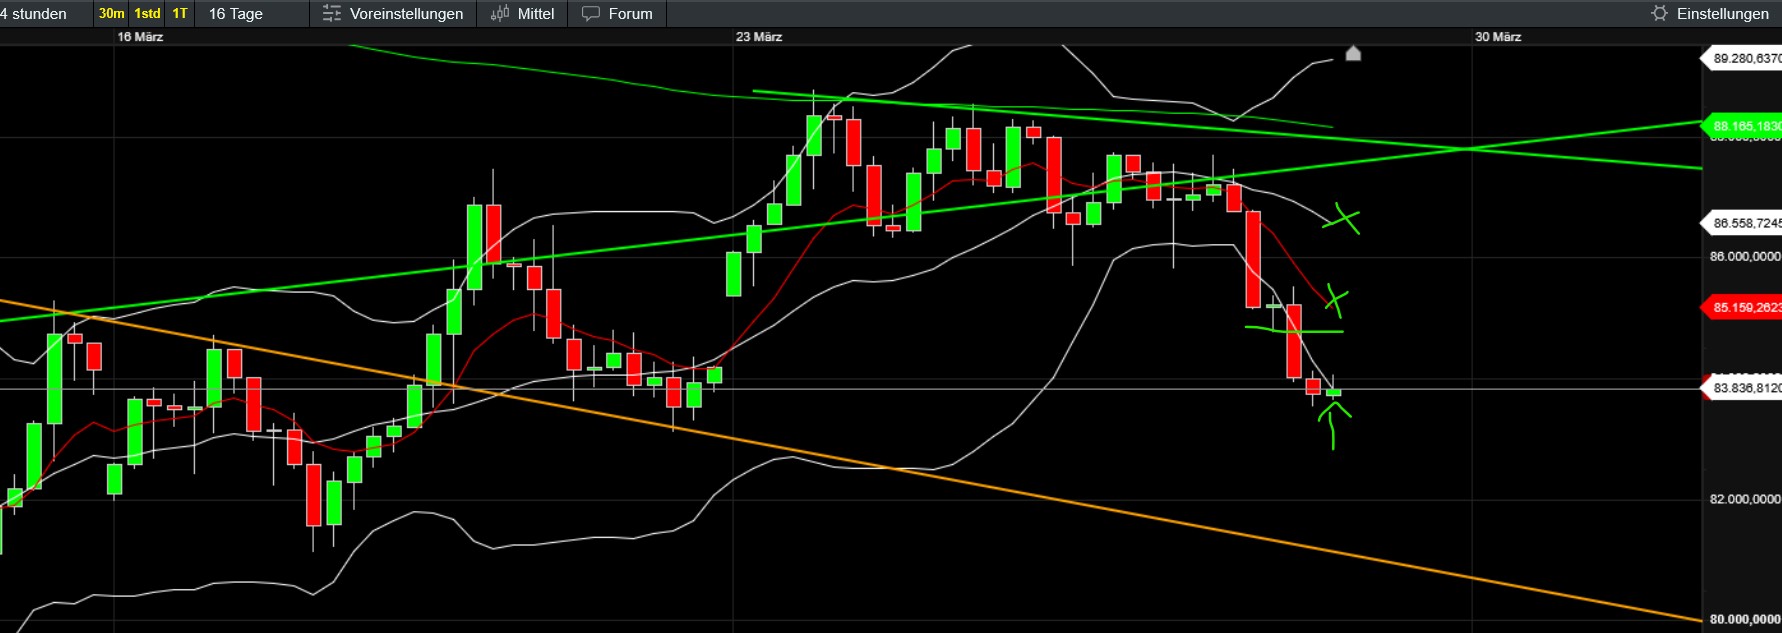Open the Voreinstellungen sliders icon
Viewport: 1782px width, 633px height.
point(332,14)
